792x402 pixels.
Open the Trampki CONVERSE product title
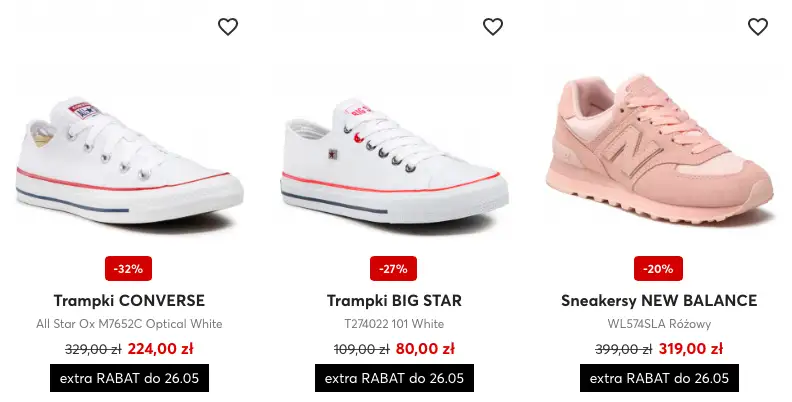pyautogui.click(x=129, y=300)
